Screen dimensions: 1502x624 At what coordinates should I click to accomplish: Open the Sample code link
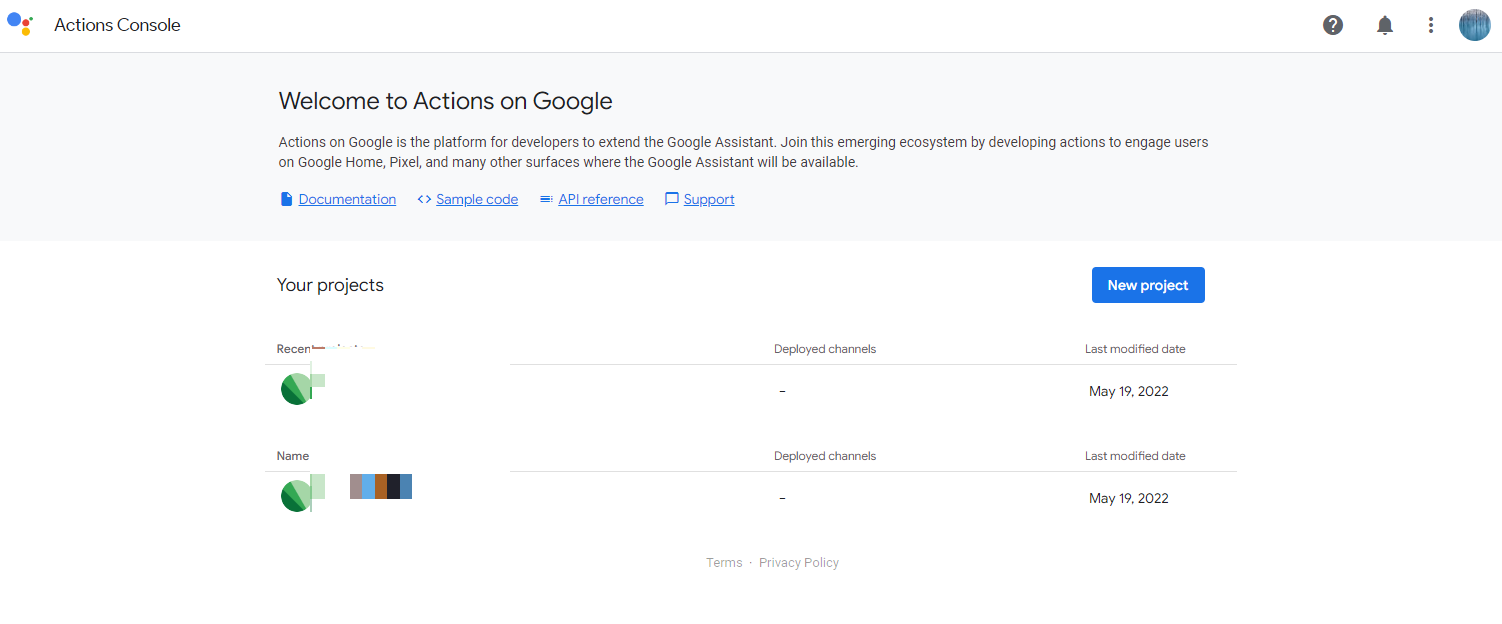tap(477, 199)
